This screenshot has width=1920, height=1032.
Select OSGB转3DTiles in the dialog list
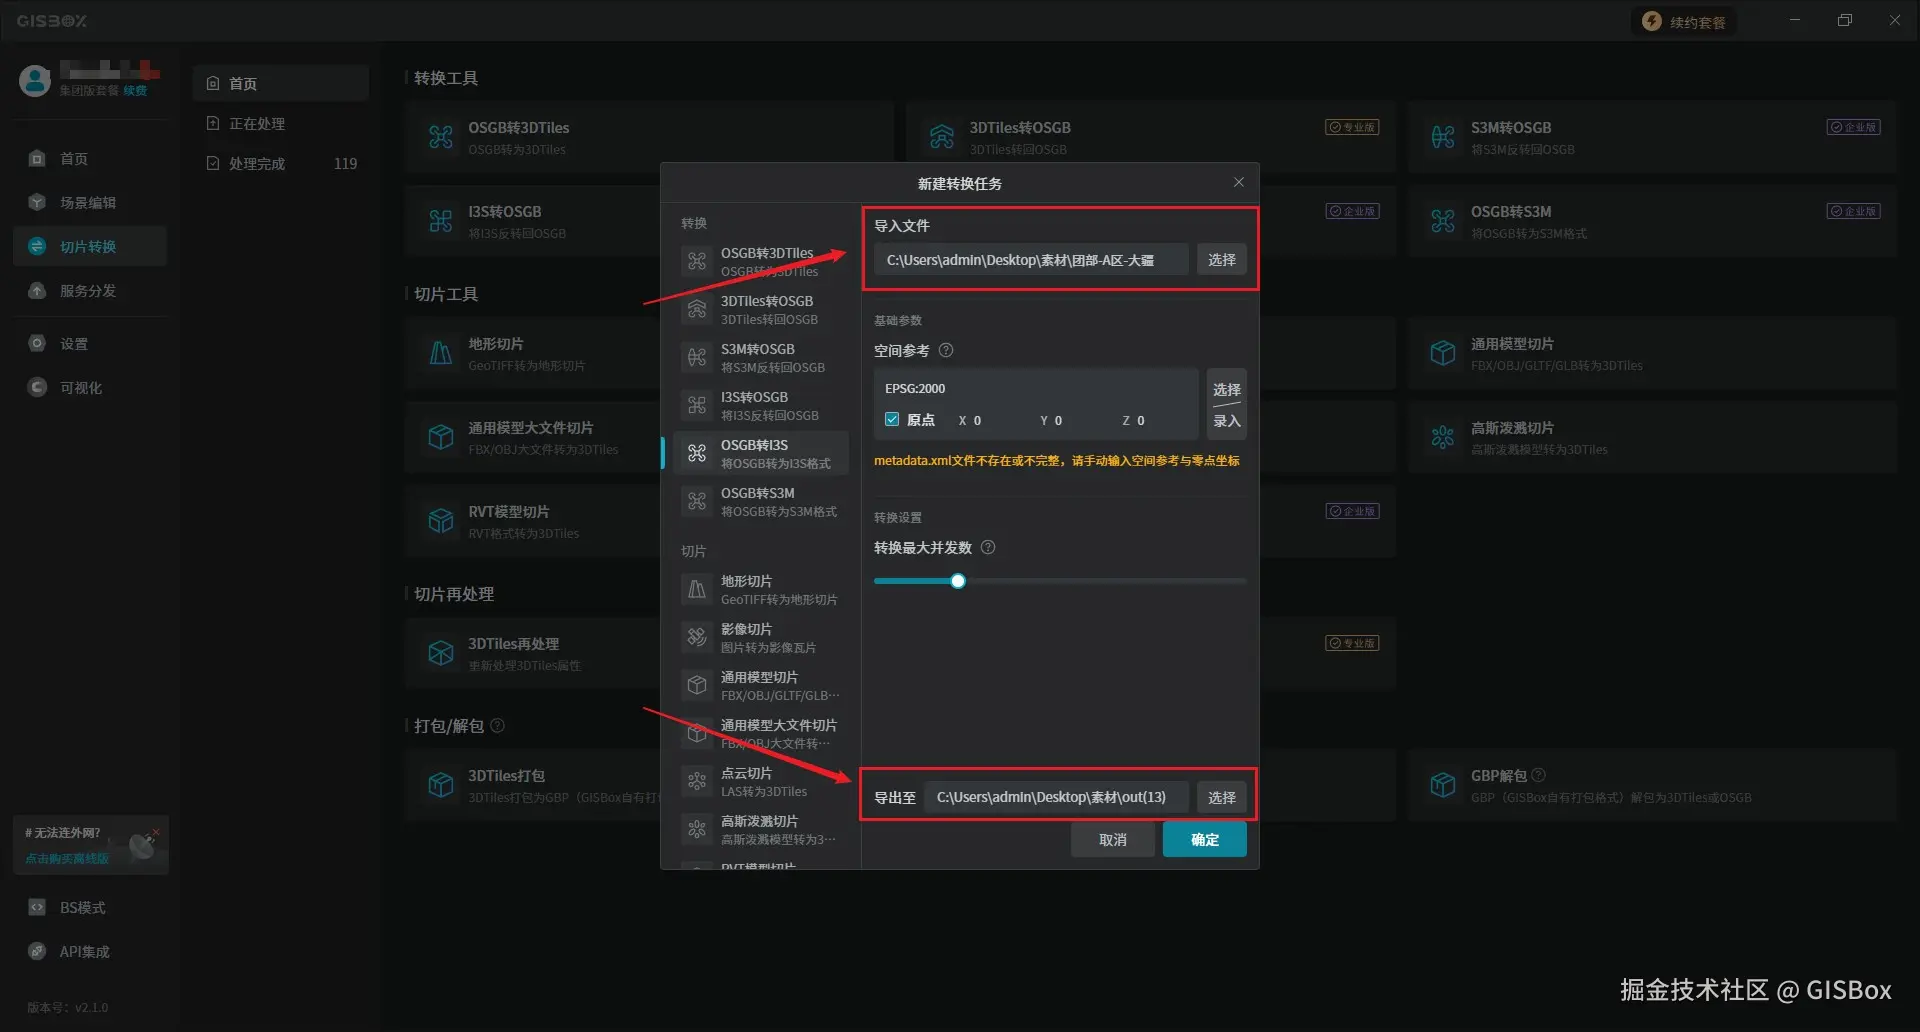[x=761, y=261]
